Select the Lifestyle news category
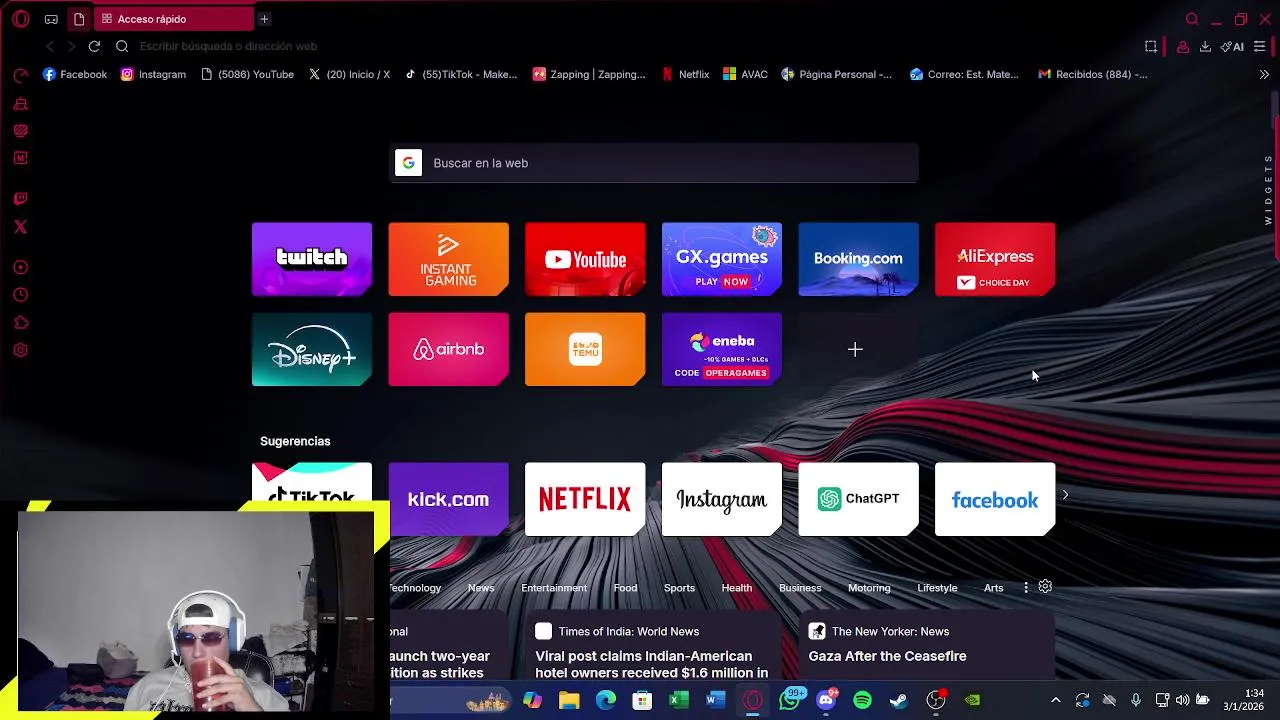The width and height of the screenshot is (1280, 720). pos(937,588)
